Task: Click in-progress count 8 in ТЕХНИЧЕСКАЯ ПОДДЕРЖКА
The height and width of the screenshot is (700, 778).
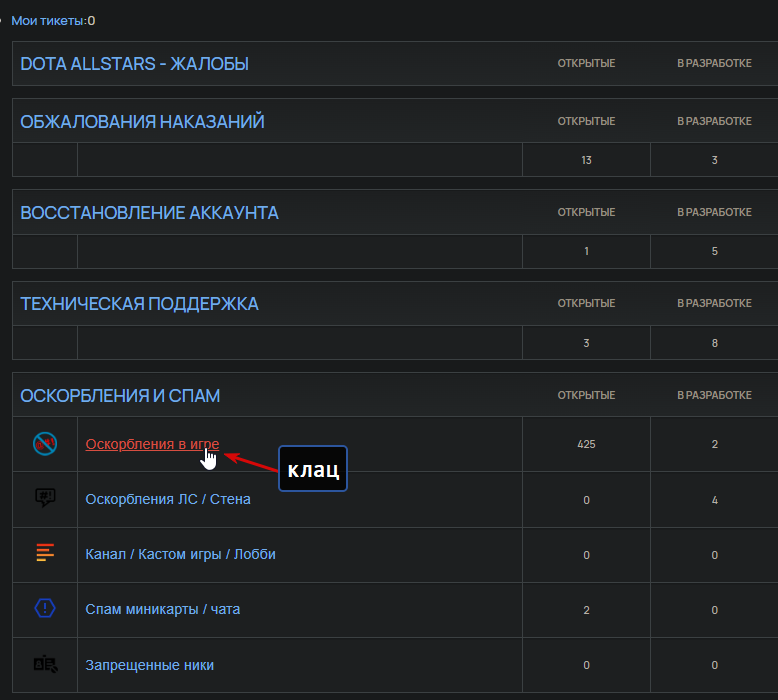Action: pyautogui.click(x=714, y=343)
